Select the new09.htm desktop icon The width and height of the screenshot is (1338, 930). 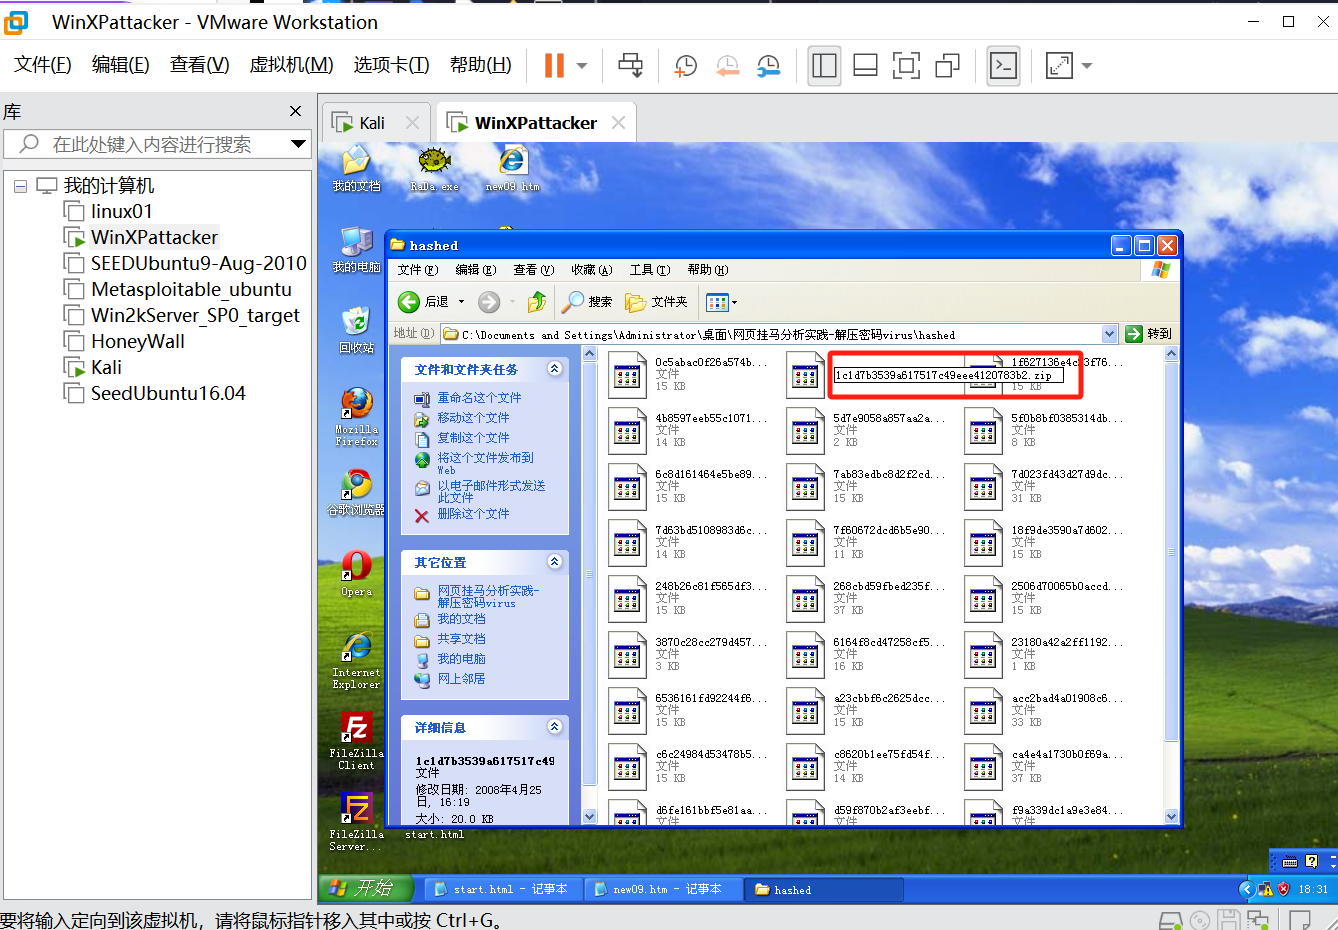(512, 169)
